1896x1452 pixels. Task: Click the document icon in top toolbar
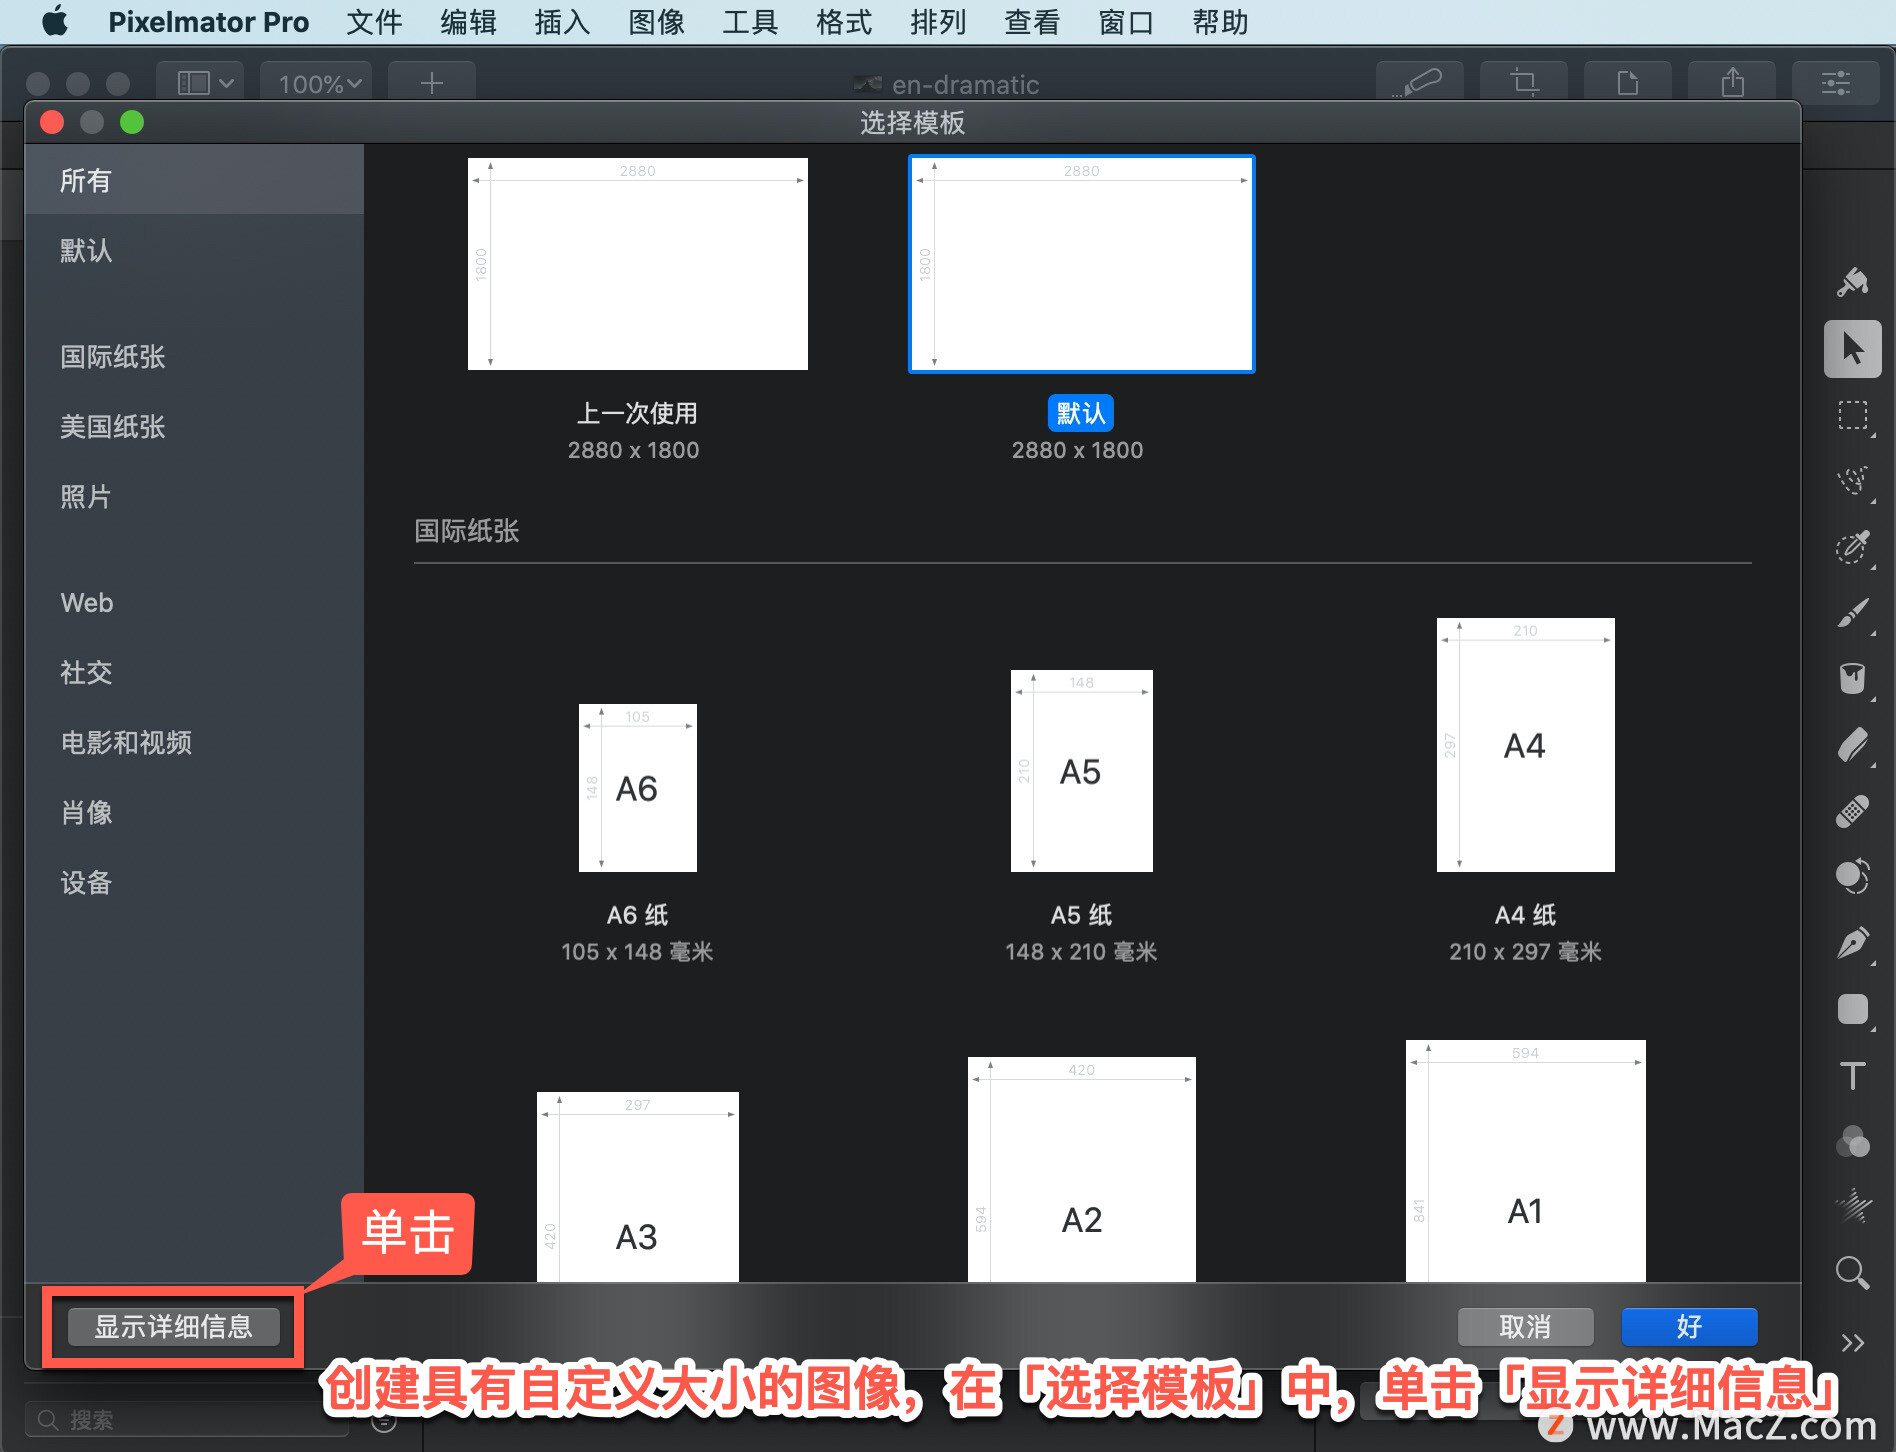(x=1628, y=82)
